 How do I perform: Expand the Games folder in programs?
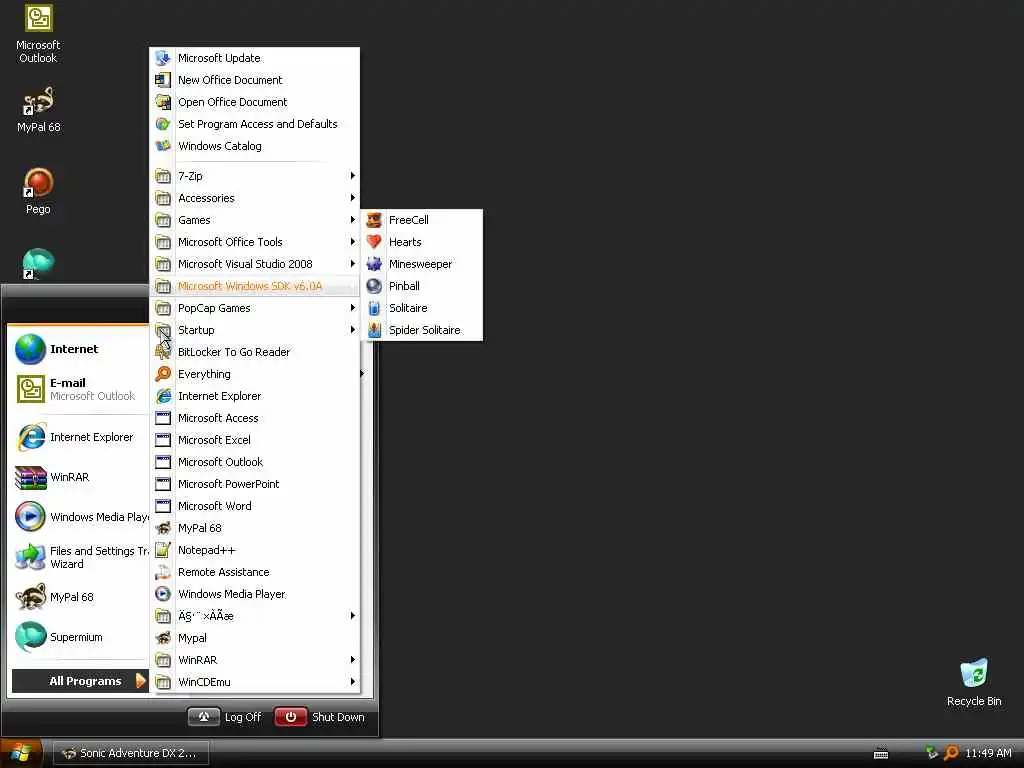[255, 220]
